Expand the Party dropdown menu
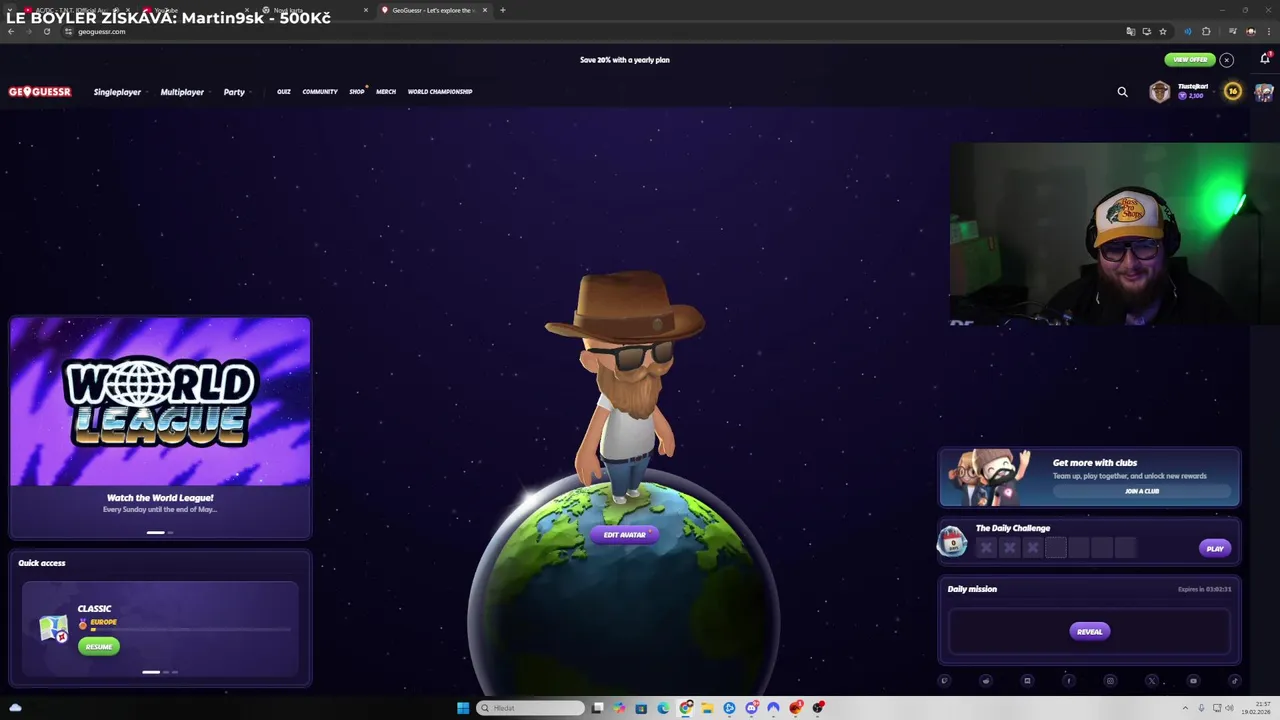The image size is (1280, 720). (x=236, y=92)
